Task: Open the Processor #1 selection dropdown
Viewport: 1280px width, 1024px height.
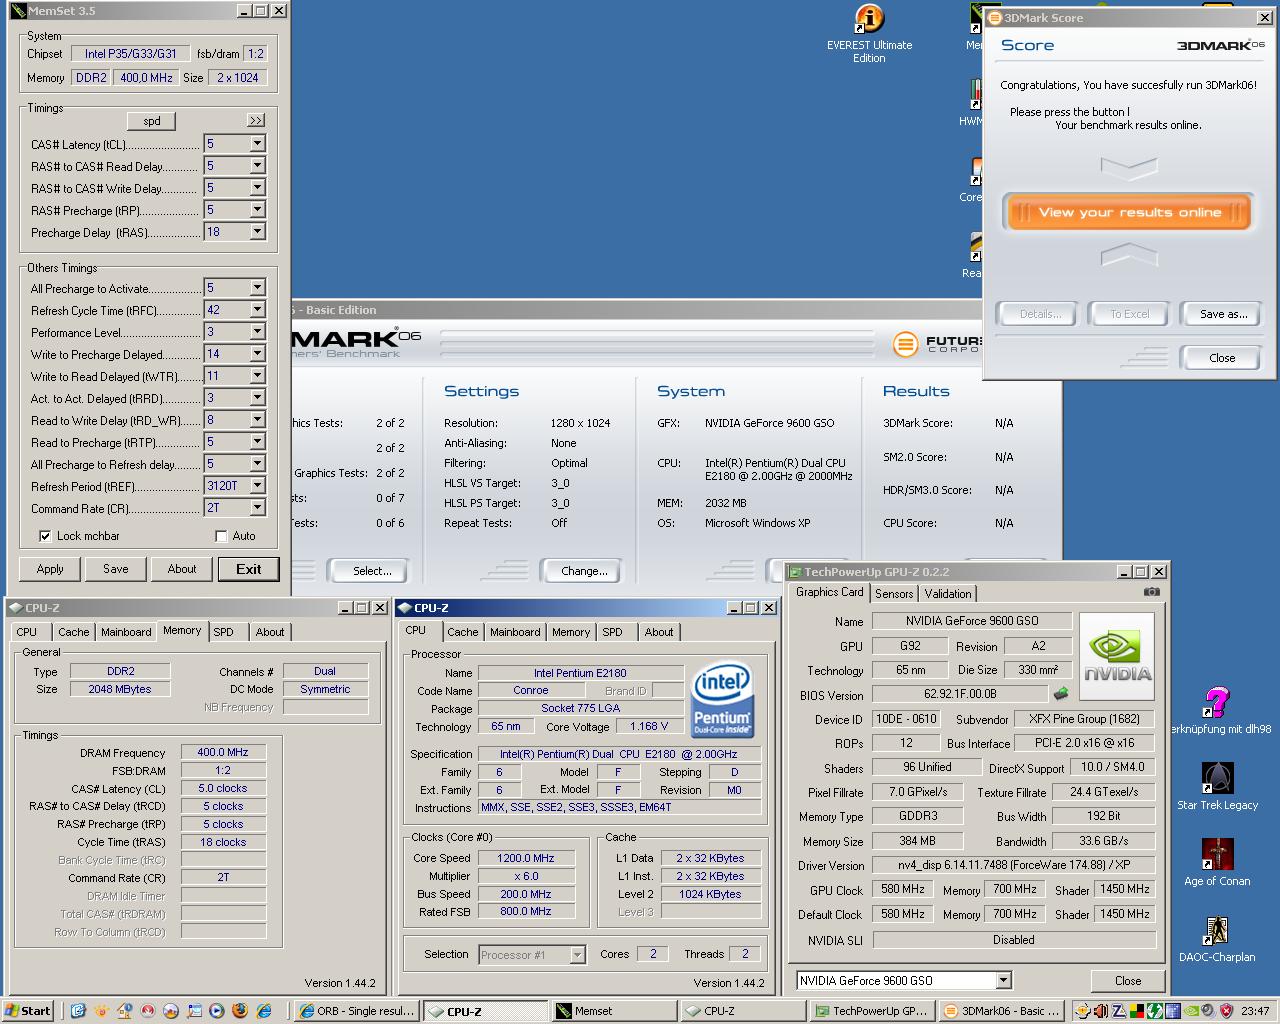Action: click(577, 955)
